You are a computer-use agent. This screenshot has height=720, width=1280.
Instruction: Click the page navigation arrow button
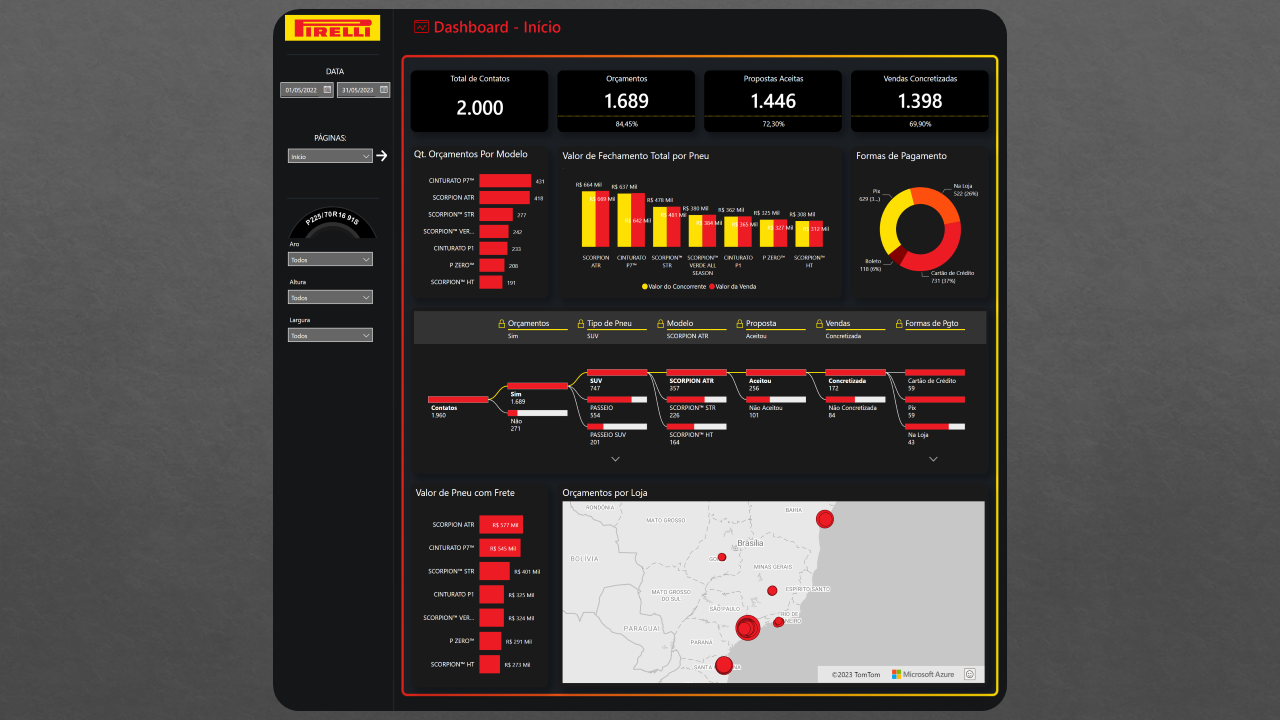(381, 156)
